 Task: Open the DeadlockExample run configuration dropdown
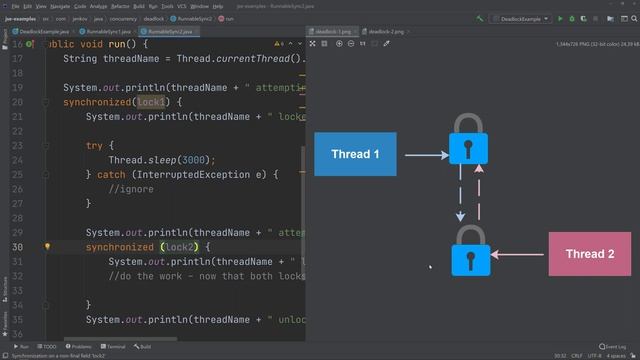(x=521, y=19)
